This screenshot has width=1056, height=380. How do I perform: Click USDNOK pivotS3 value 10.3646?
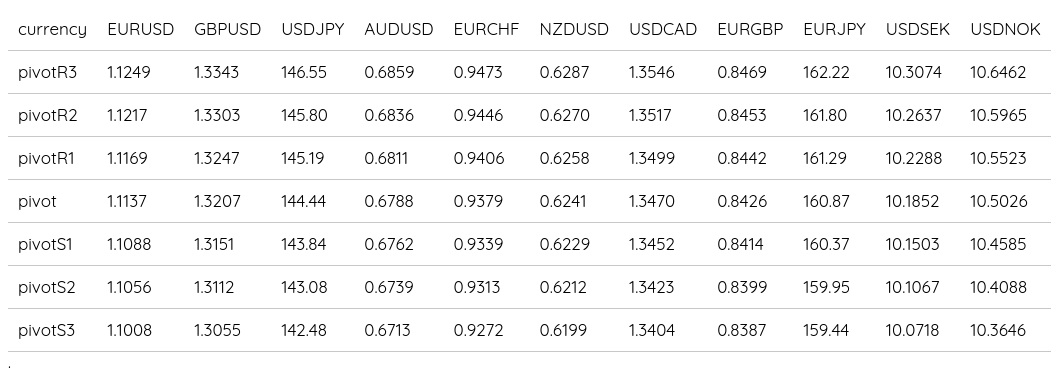click(998, 331)
